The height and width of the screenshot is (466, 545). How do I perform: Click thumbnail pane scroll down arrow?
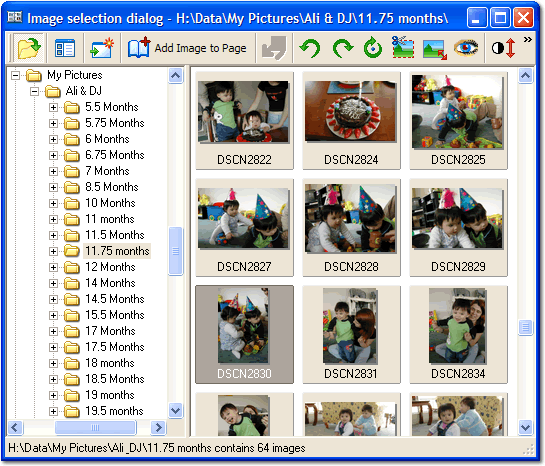(525, 427)
